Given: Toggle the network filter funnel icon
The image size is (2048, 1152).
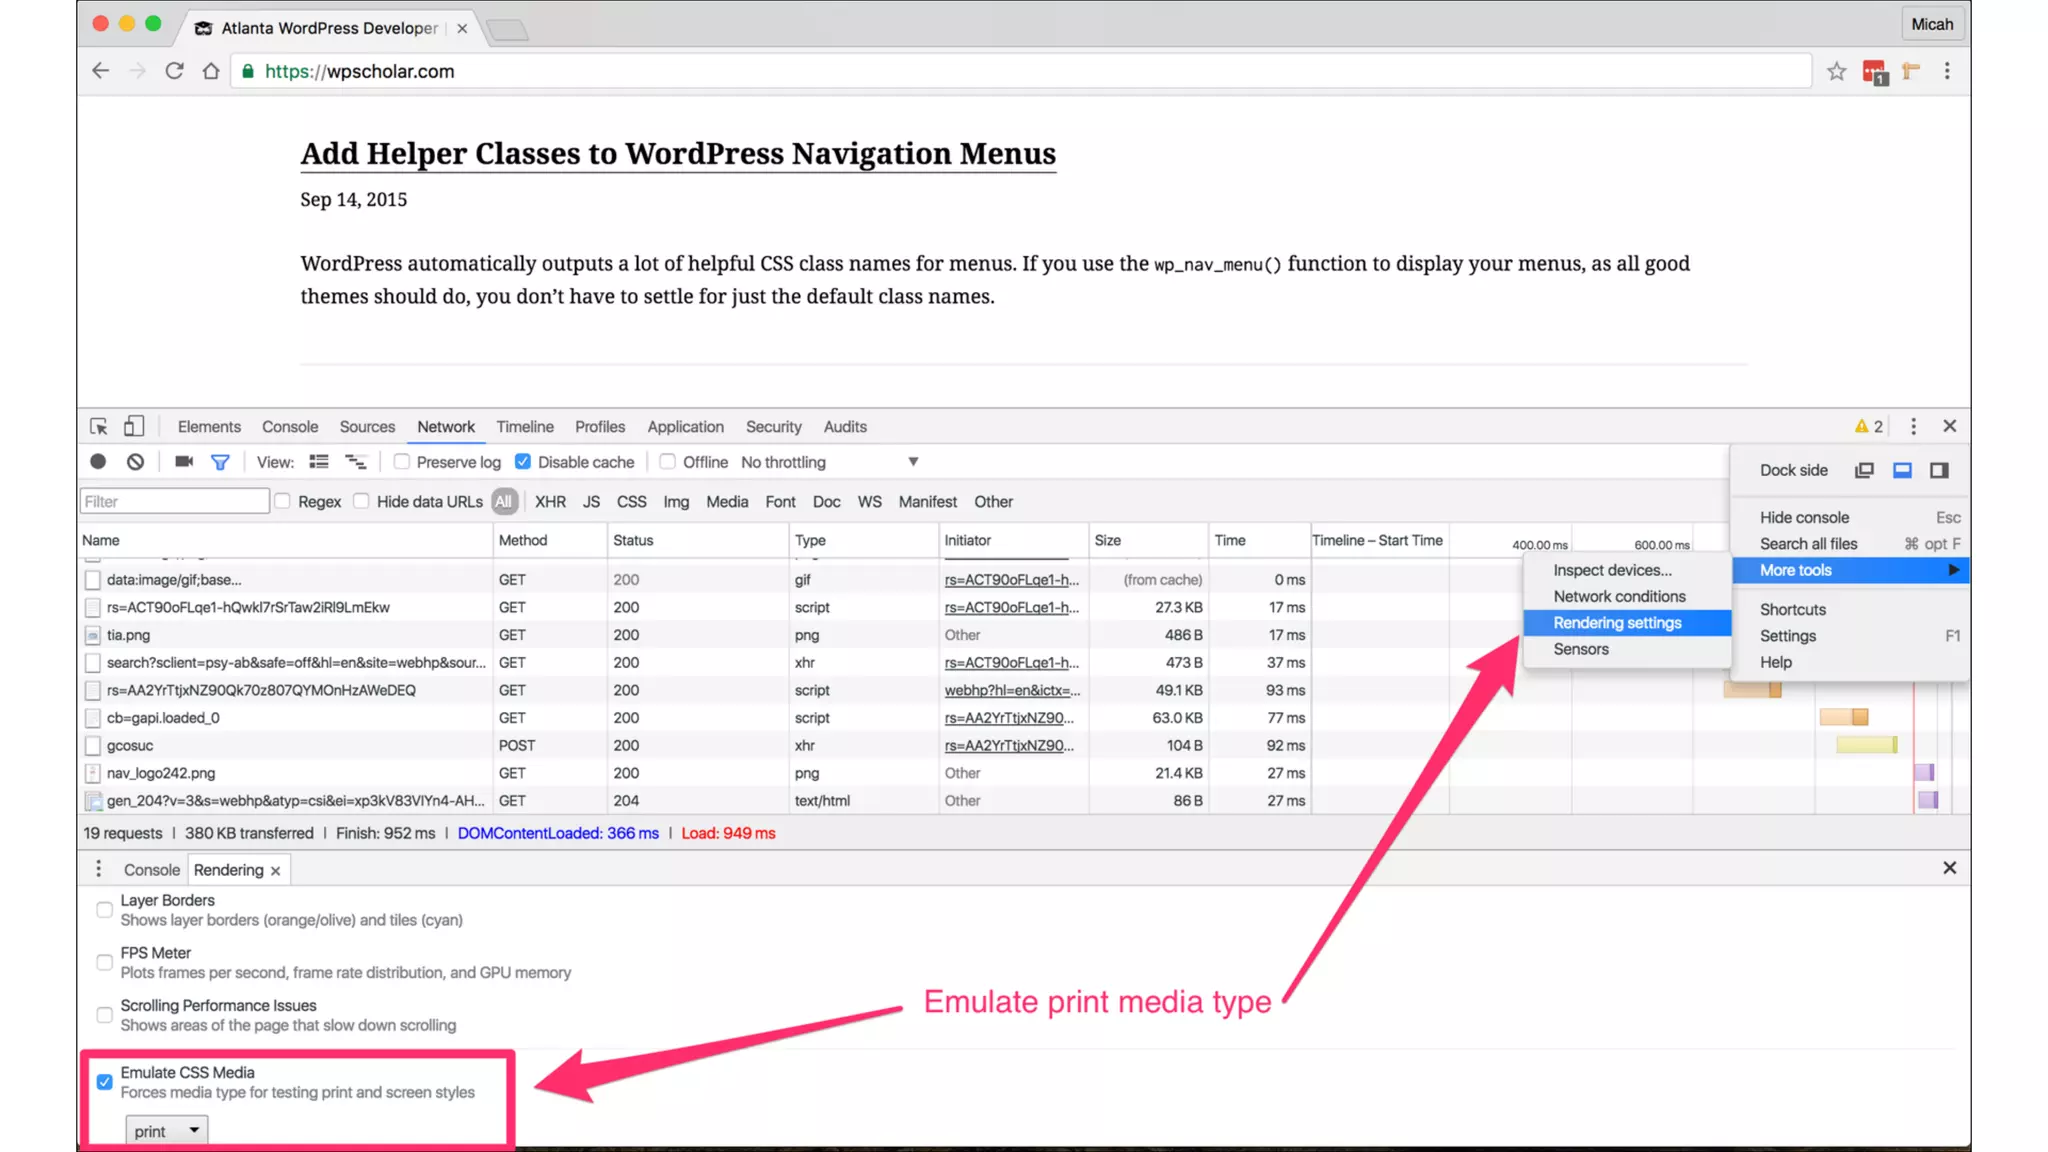Looking at the screenshot, I should click(220, 462).
